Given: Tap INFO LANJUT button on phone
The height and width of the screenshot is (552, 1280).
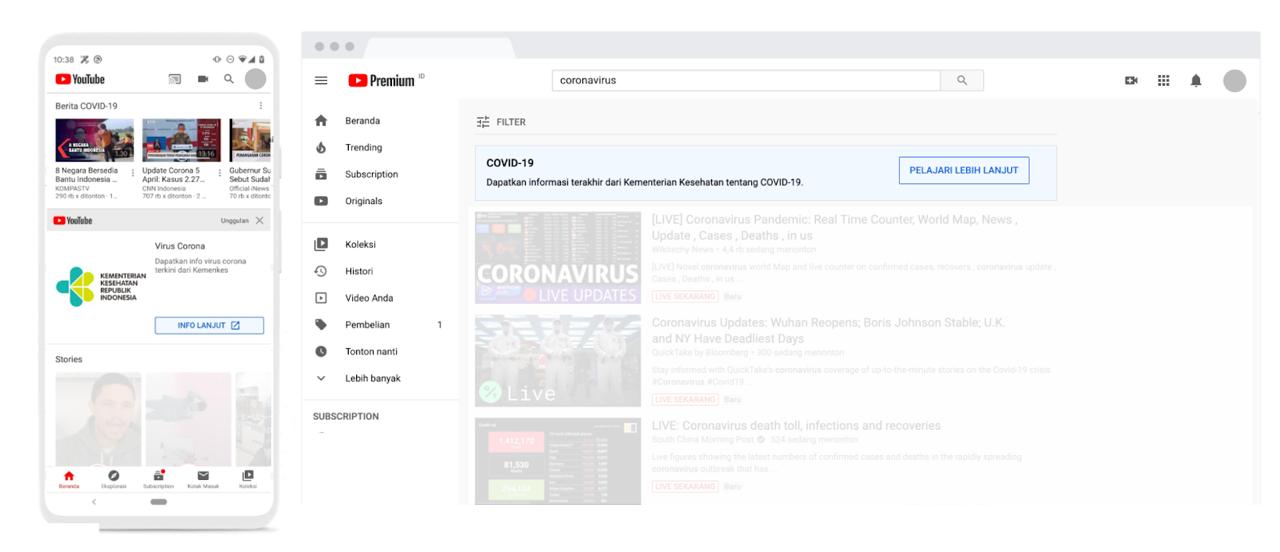Looking at the screenshot, I should click(x=209, y=325).
